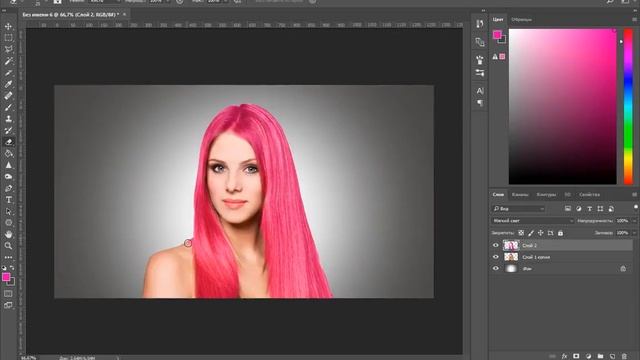Image resolution: width=640 pixels, height=360 pixels.
Task: Close the open document tab
Action: click(124, 14)
